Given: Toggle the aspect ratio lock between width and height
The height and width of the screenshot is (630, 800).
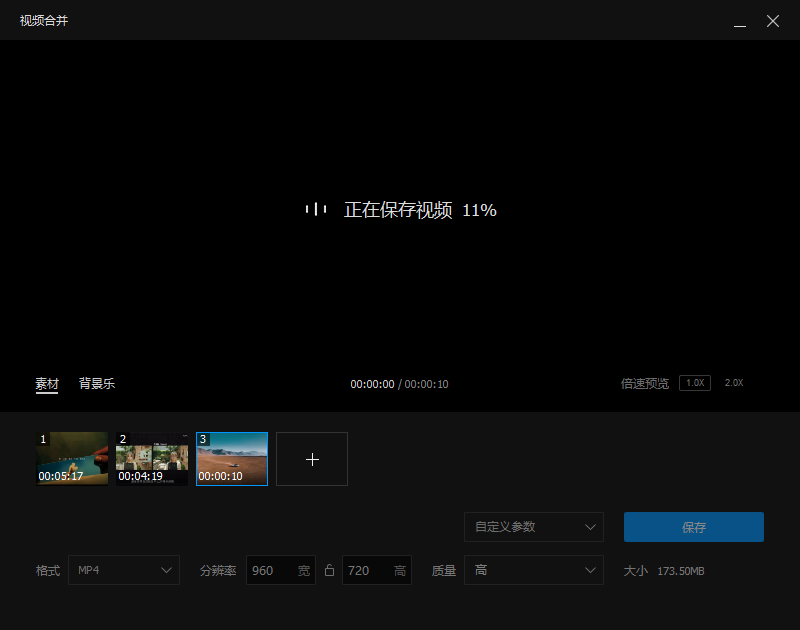Looking at the screenshot, I should (329, 570).
